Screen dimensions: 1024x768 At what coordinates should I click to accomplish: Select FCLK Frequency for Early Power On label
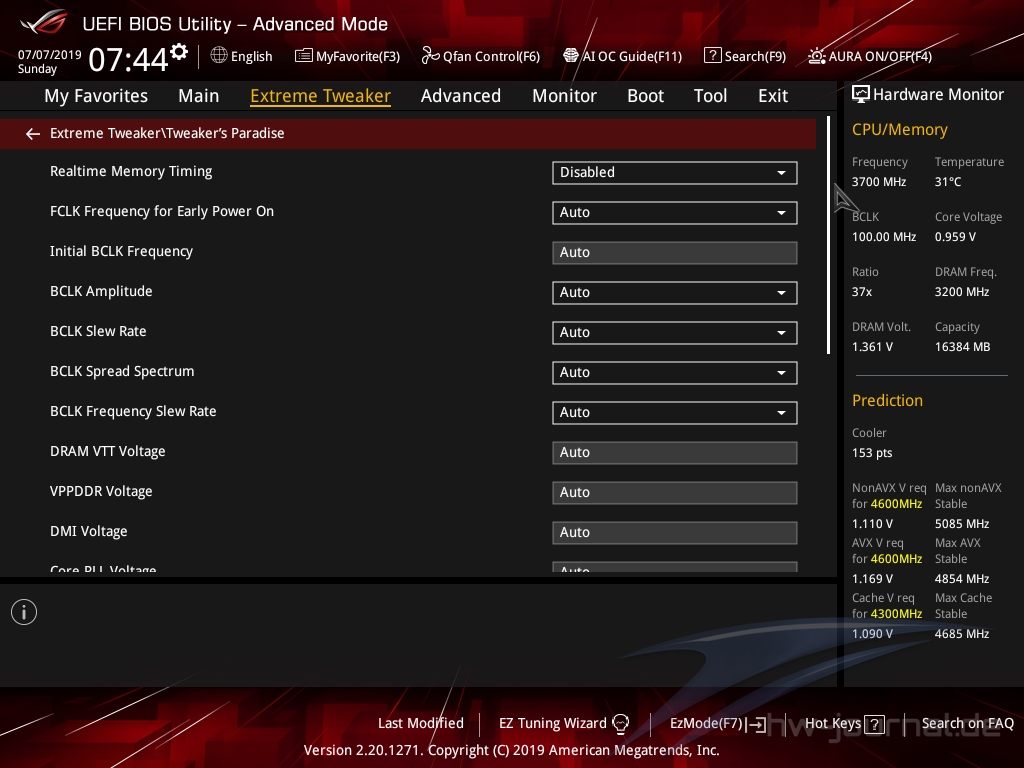(x=162, y=211)
